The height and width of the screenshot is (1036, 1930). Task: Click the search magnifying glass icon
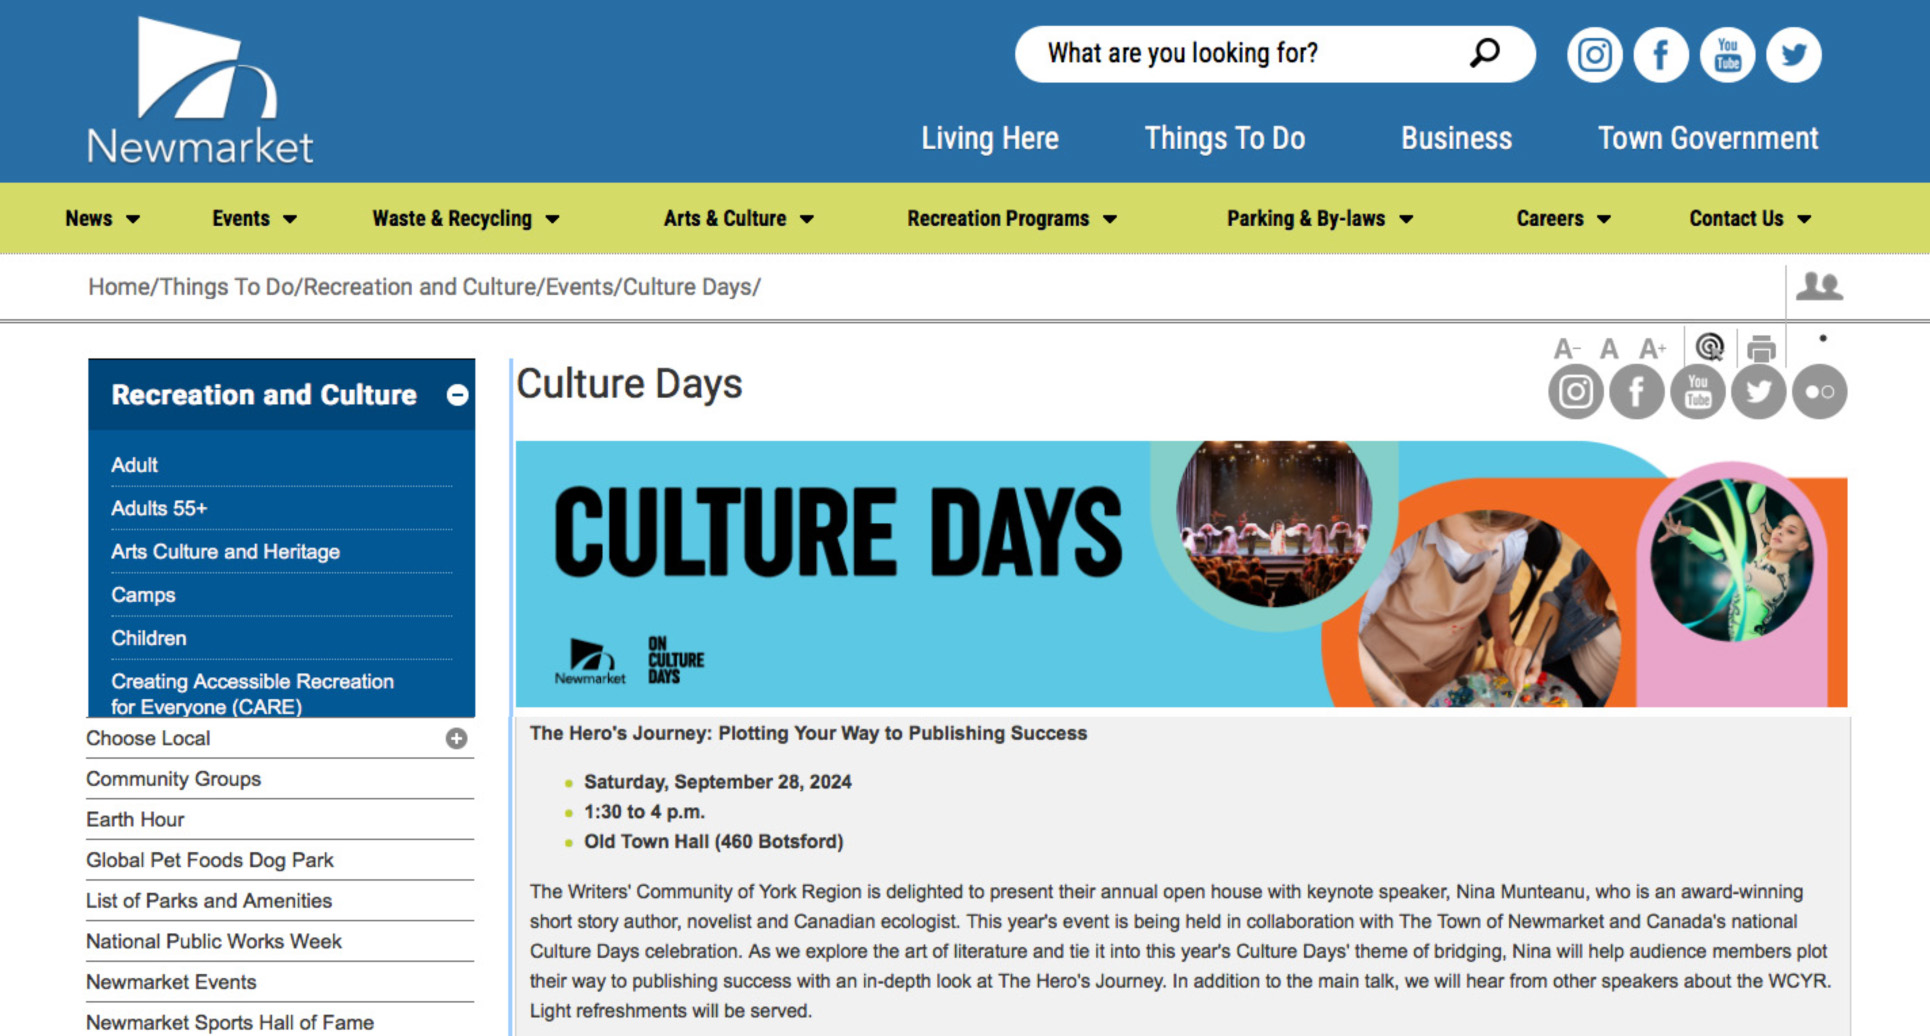point(1485,52)
